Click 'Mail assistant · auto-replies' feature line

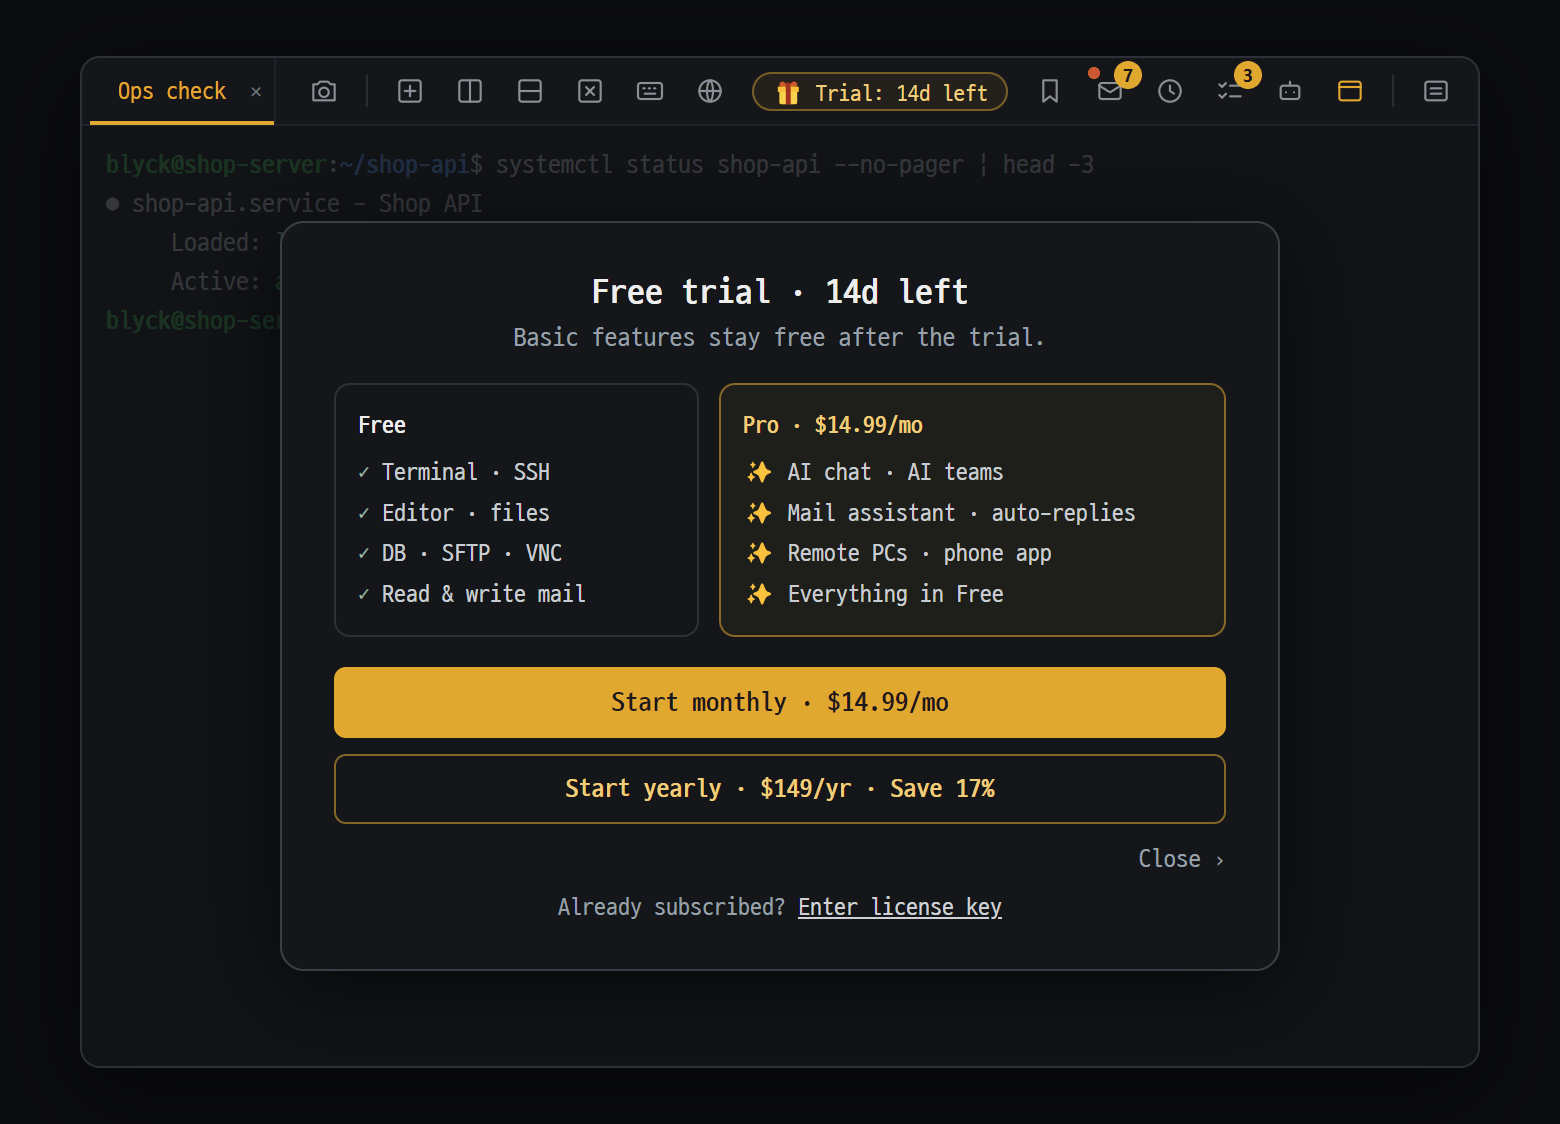click(x=961, y=513)
